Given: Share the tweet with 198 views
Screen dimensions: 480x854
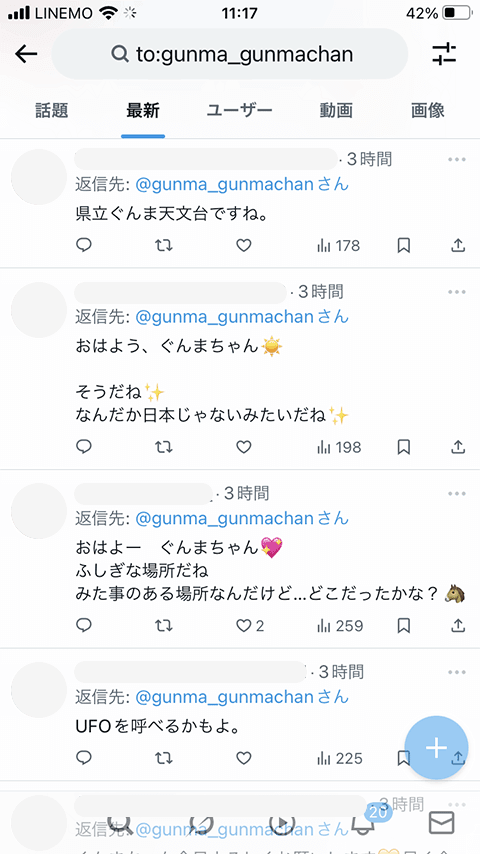Looking at the screenshot, I should click(x=458, y=447).
